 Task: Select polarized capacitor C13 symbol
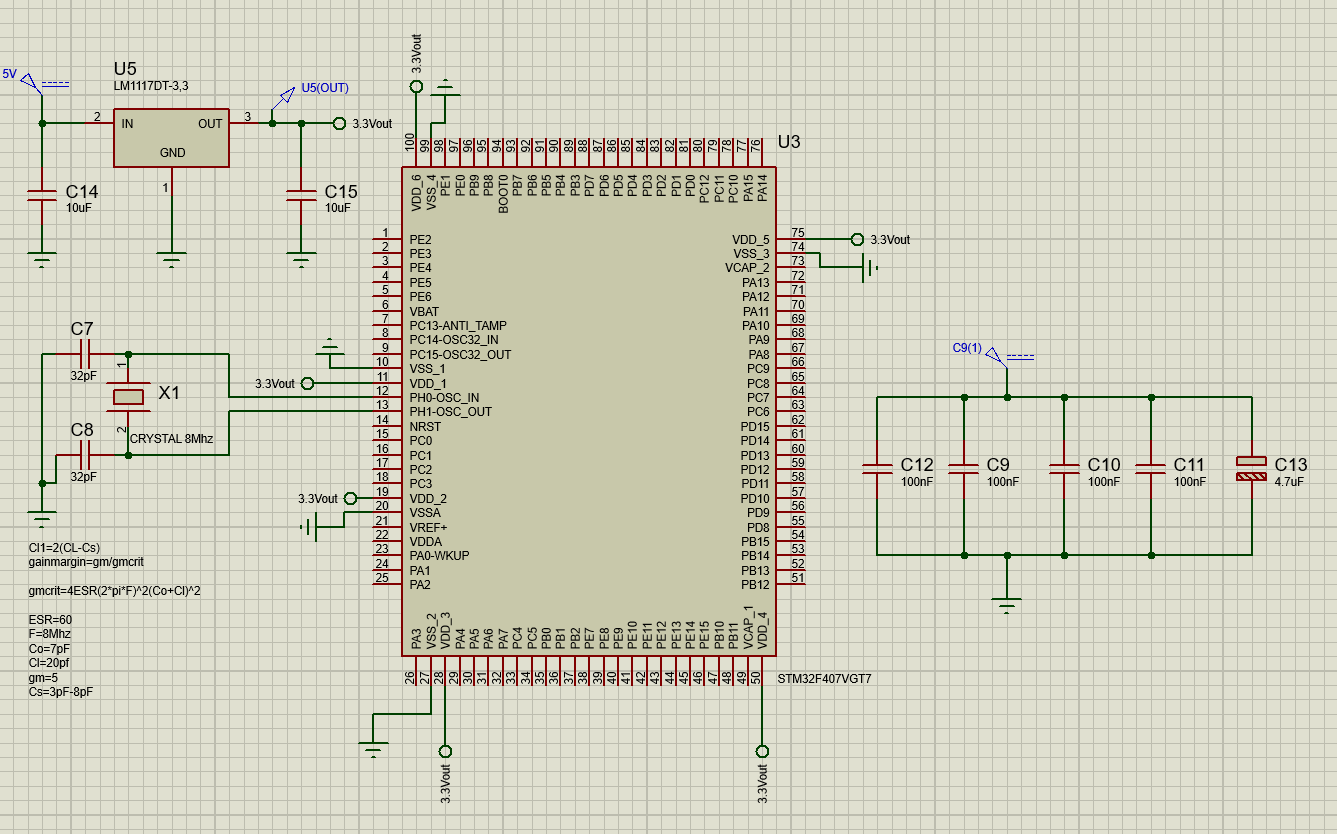(1251, 468)
